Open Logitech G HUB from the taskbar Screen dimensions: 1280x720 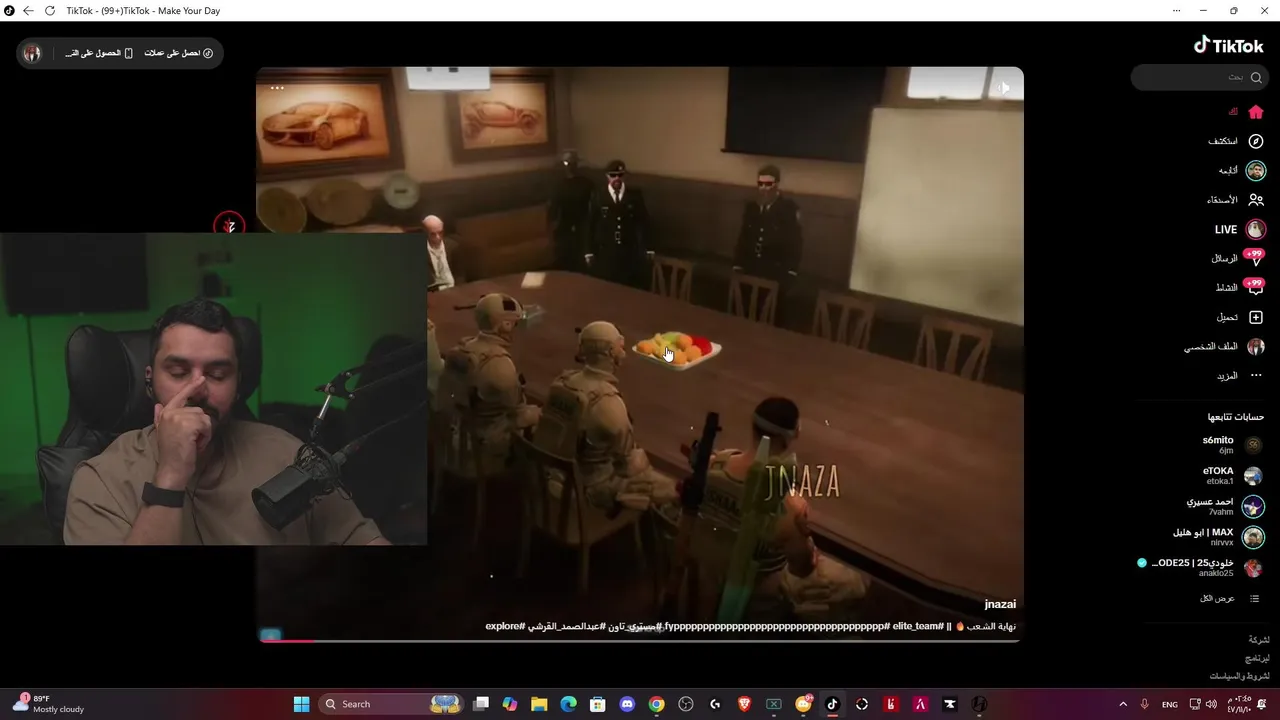pyautogui.click(x=715, y=704)
